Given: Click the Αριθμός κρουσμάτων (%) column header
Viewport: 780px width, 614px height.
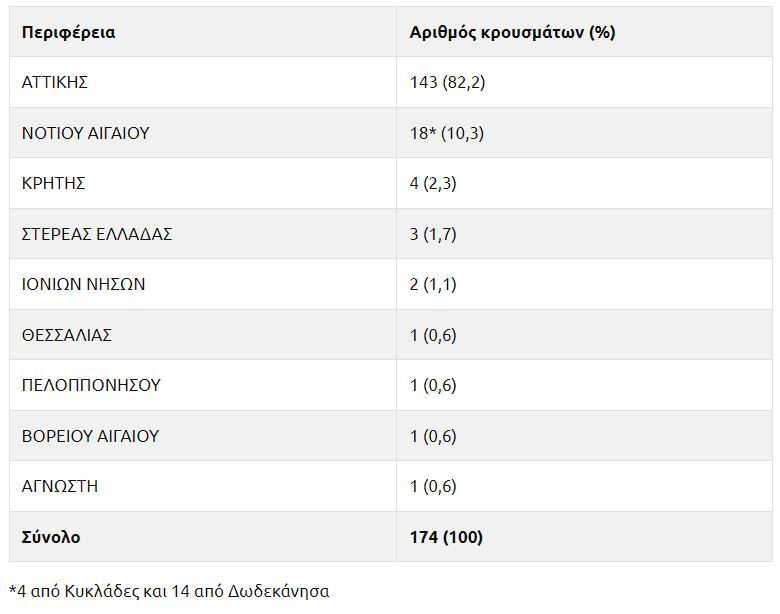Looking at the screenshot, I should [x=512, y=32].
